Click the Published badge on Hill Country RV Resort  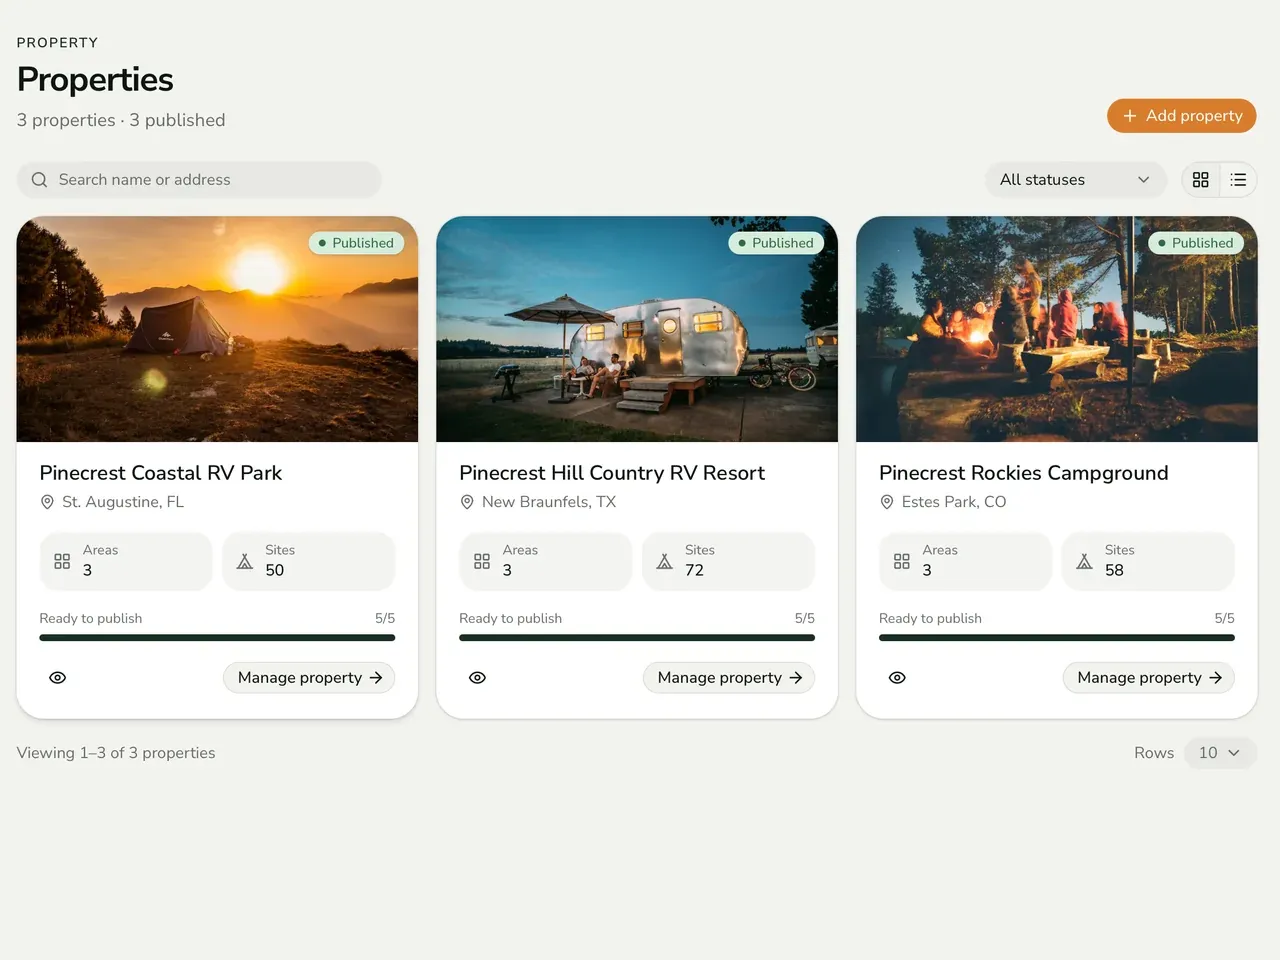[x=776, y=243]
